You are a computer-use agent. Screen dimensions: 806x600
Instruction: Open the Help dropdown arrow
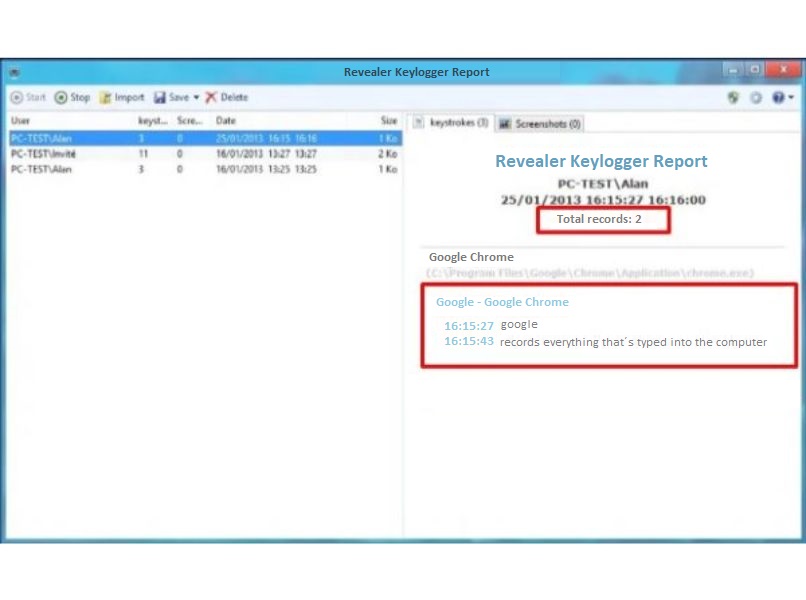coord(792,97)
